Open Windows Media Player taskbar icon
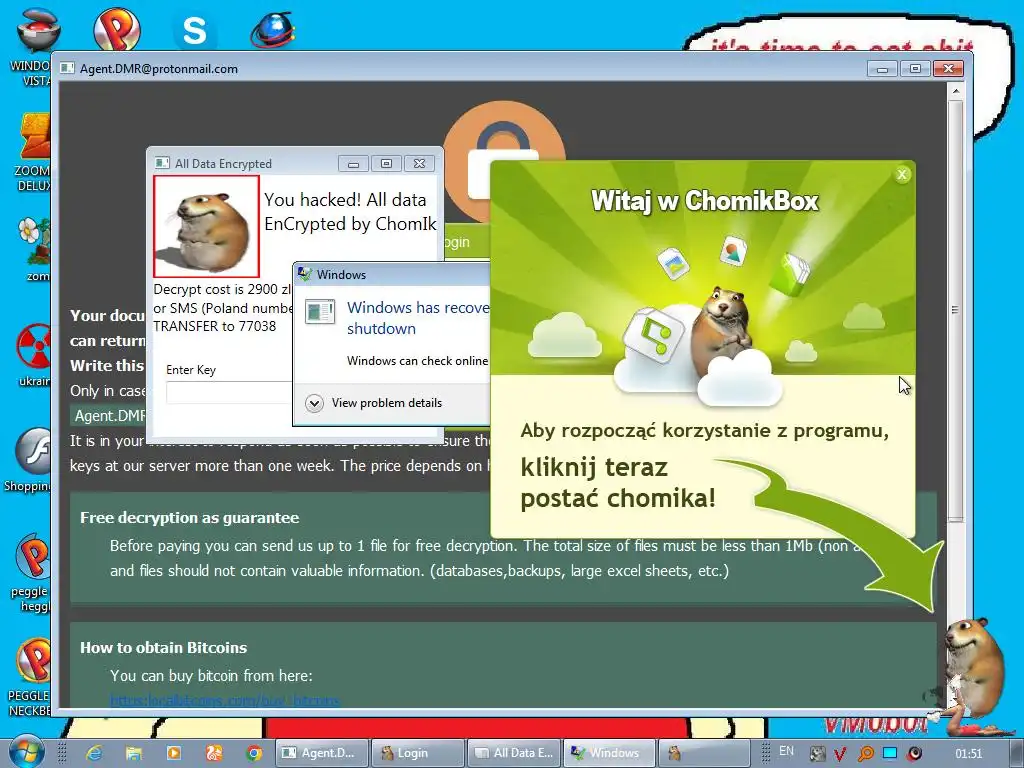 click(174, 753)
